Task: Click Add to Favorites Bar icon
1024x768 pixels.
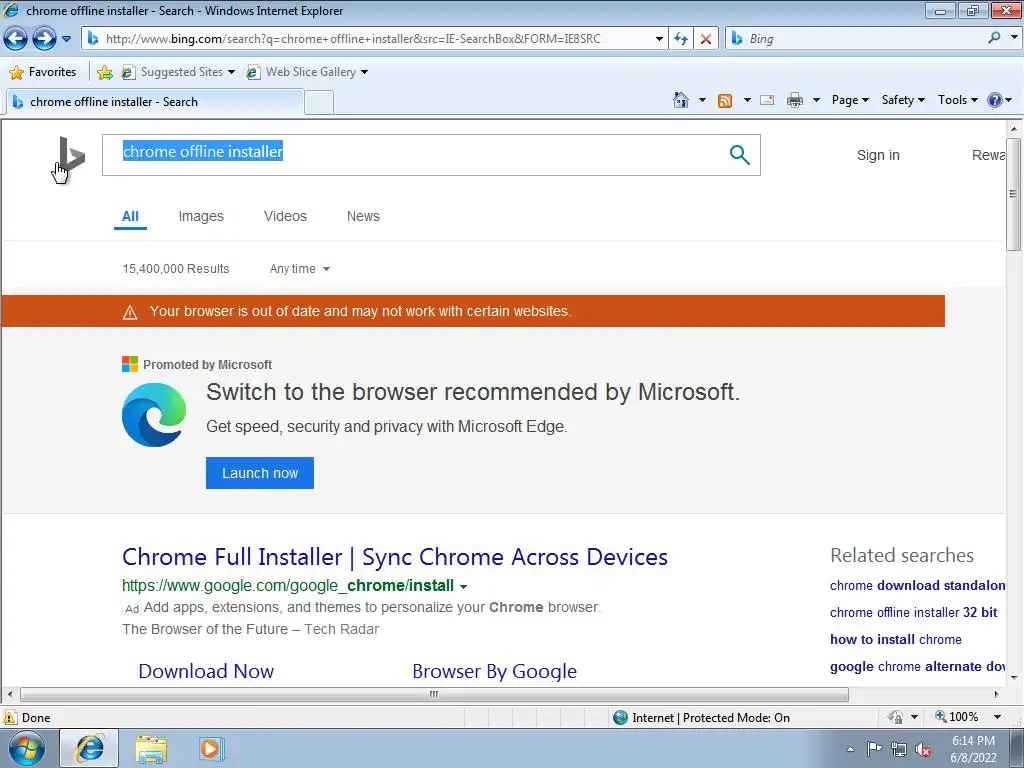Action: 104,72
